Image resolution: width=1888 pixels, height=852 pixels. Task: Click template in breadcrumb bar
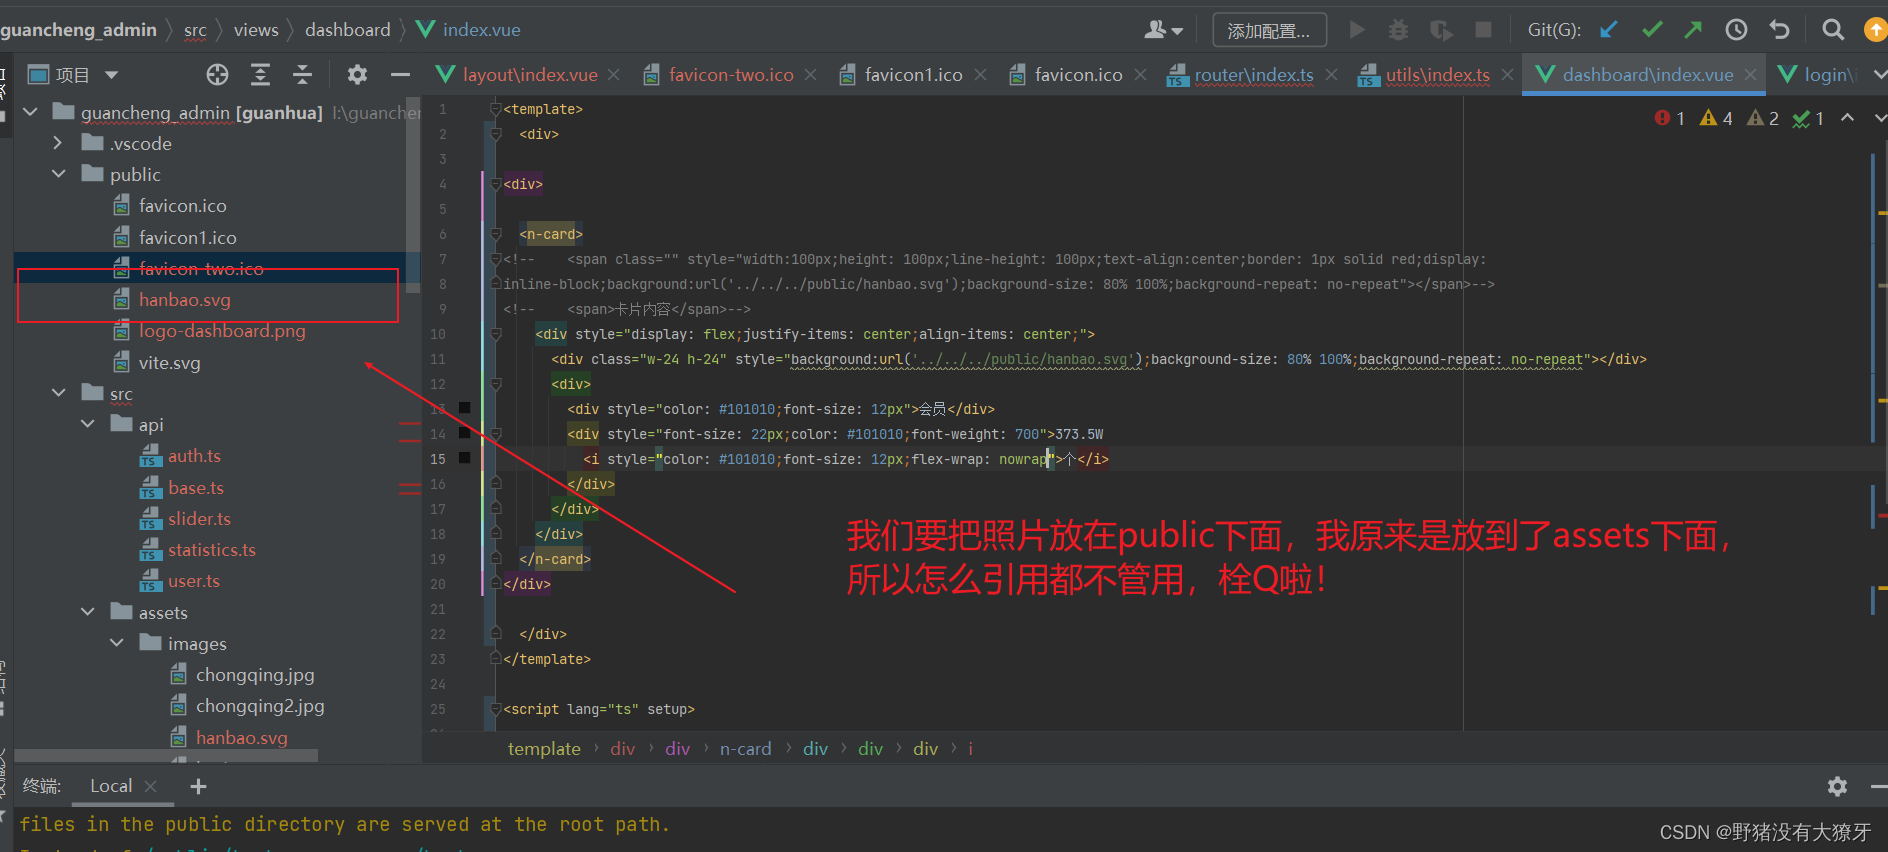click(544, 749)
